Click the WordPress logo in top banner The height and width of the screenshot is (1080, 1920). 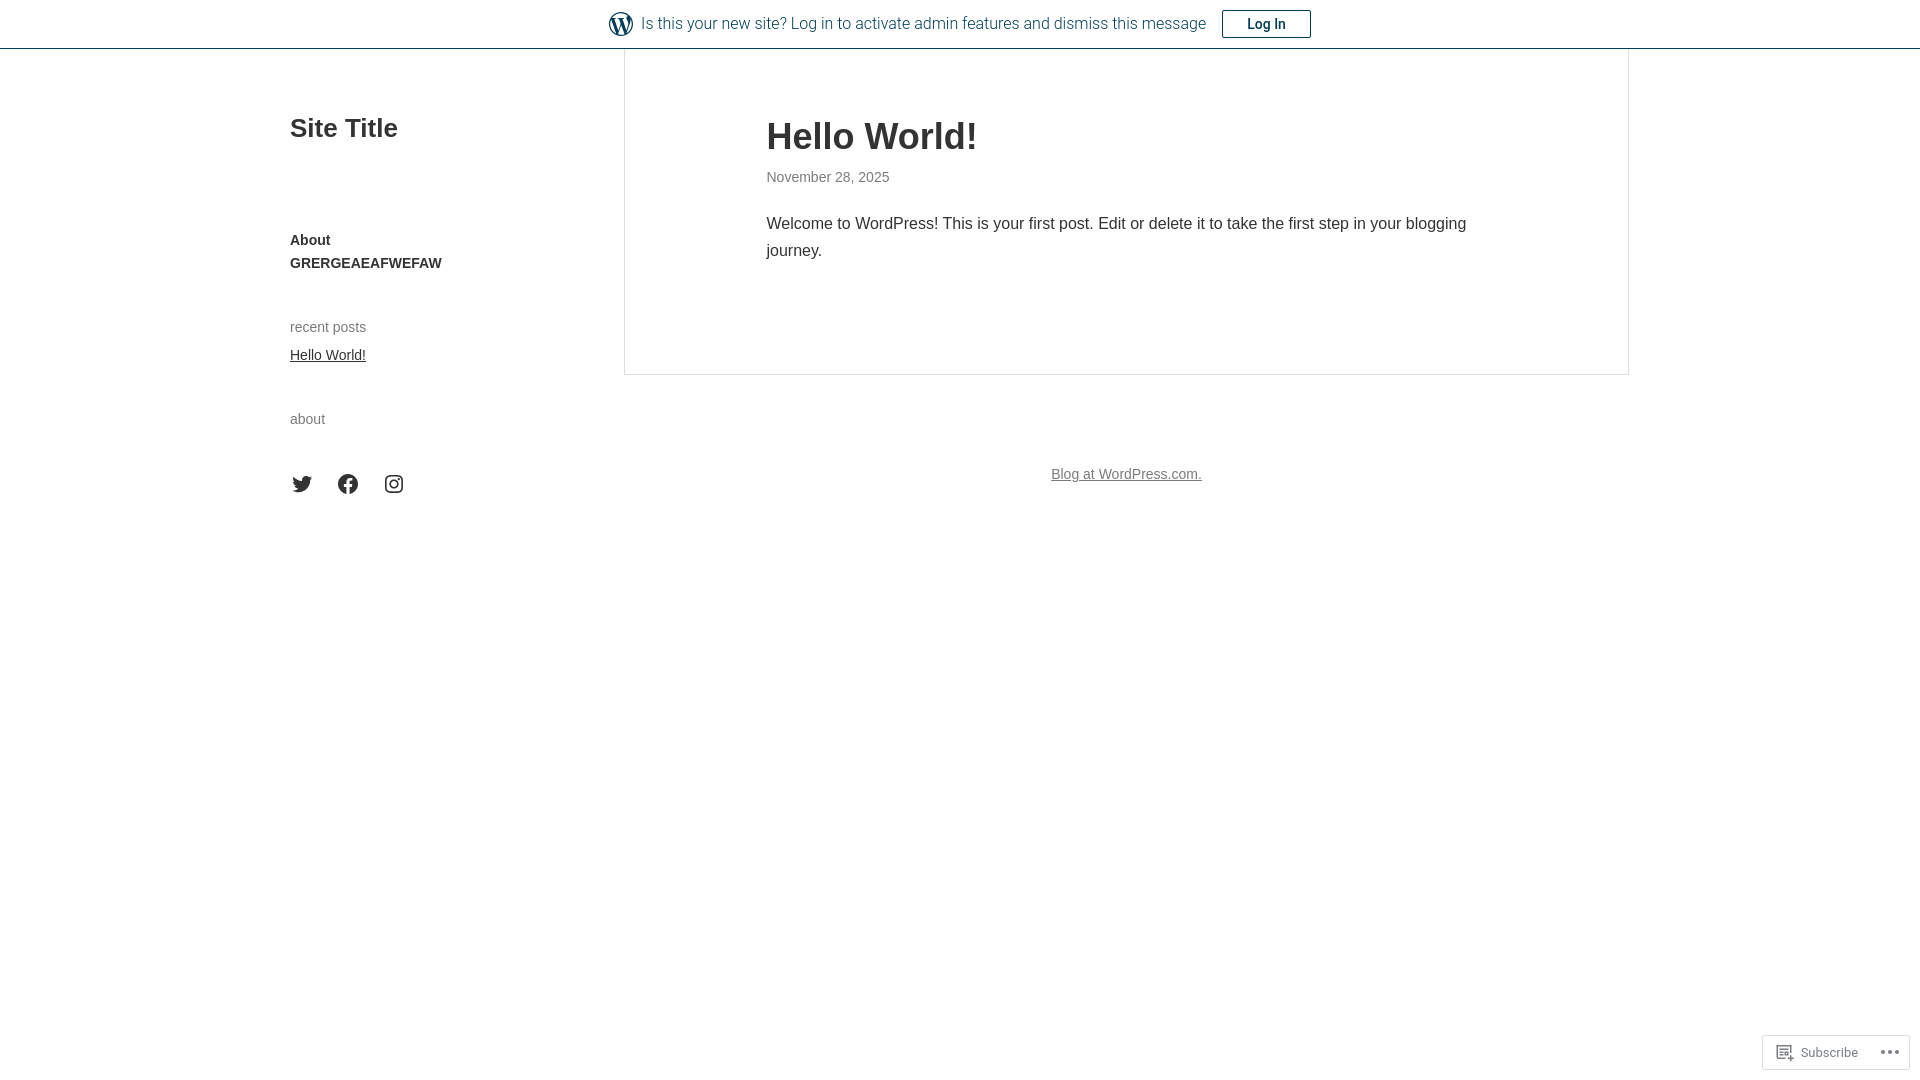point(621,24)
